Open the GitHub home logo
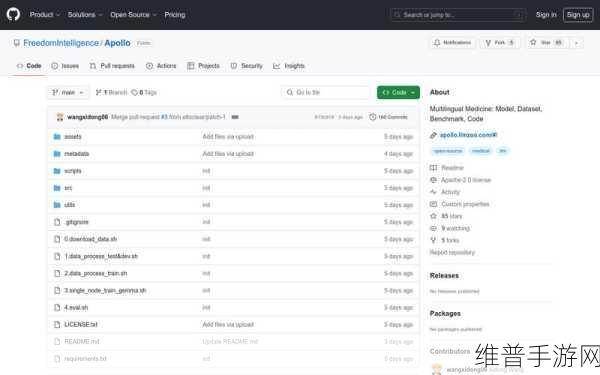 tap(13, 15)
